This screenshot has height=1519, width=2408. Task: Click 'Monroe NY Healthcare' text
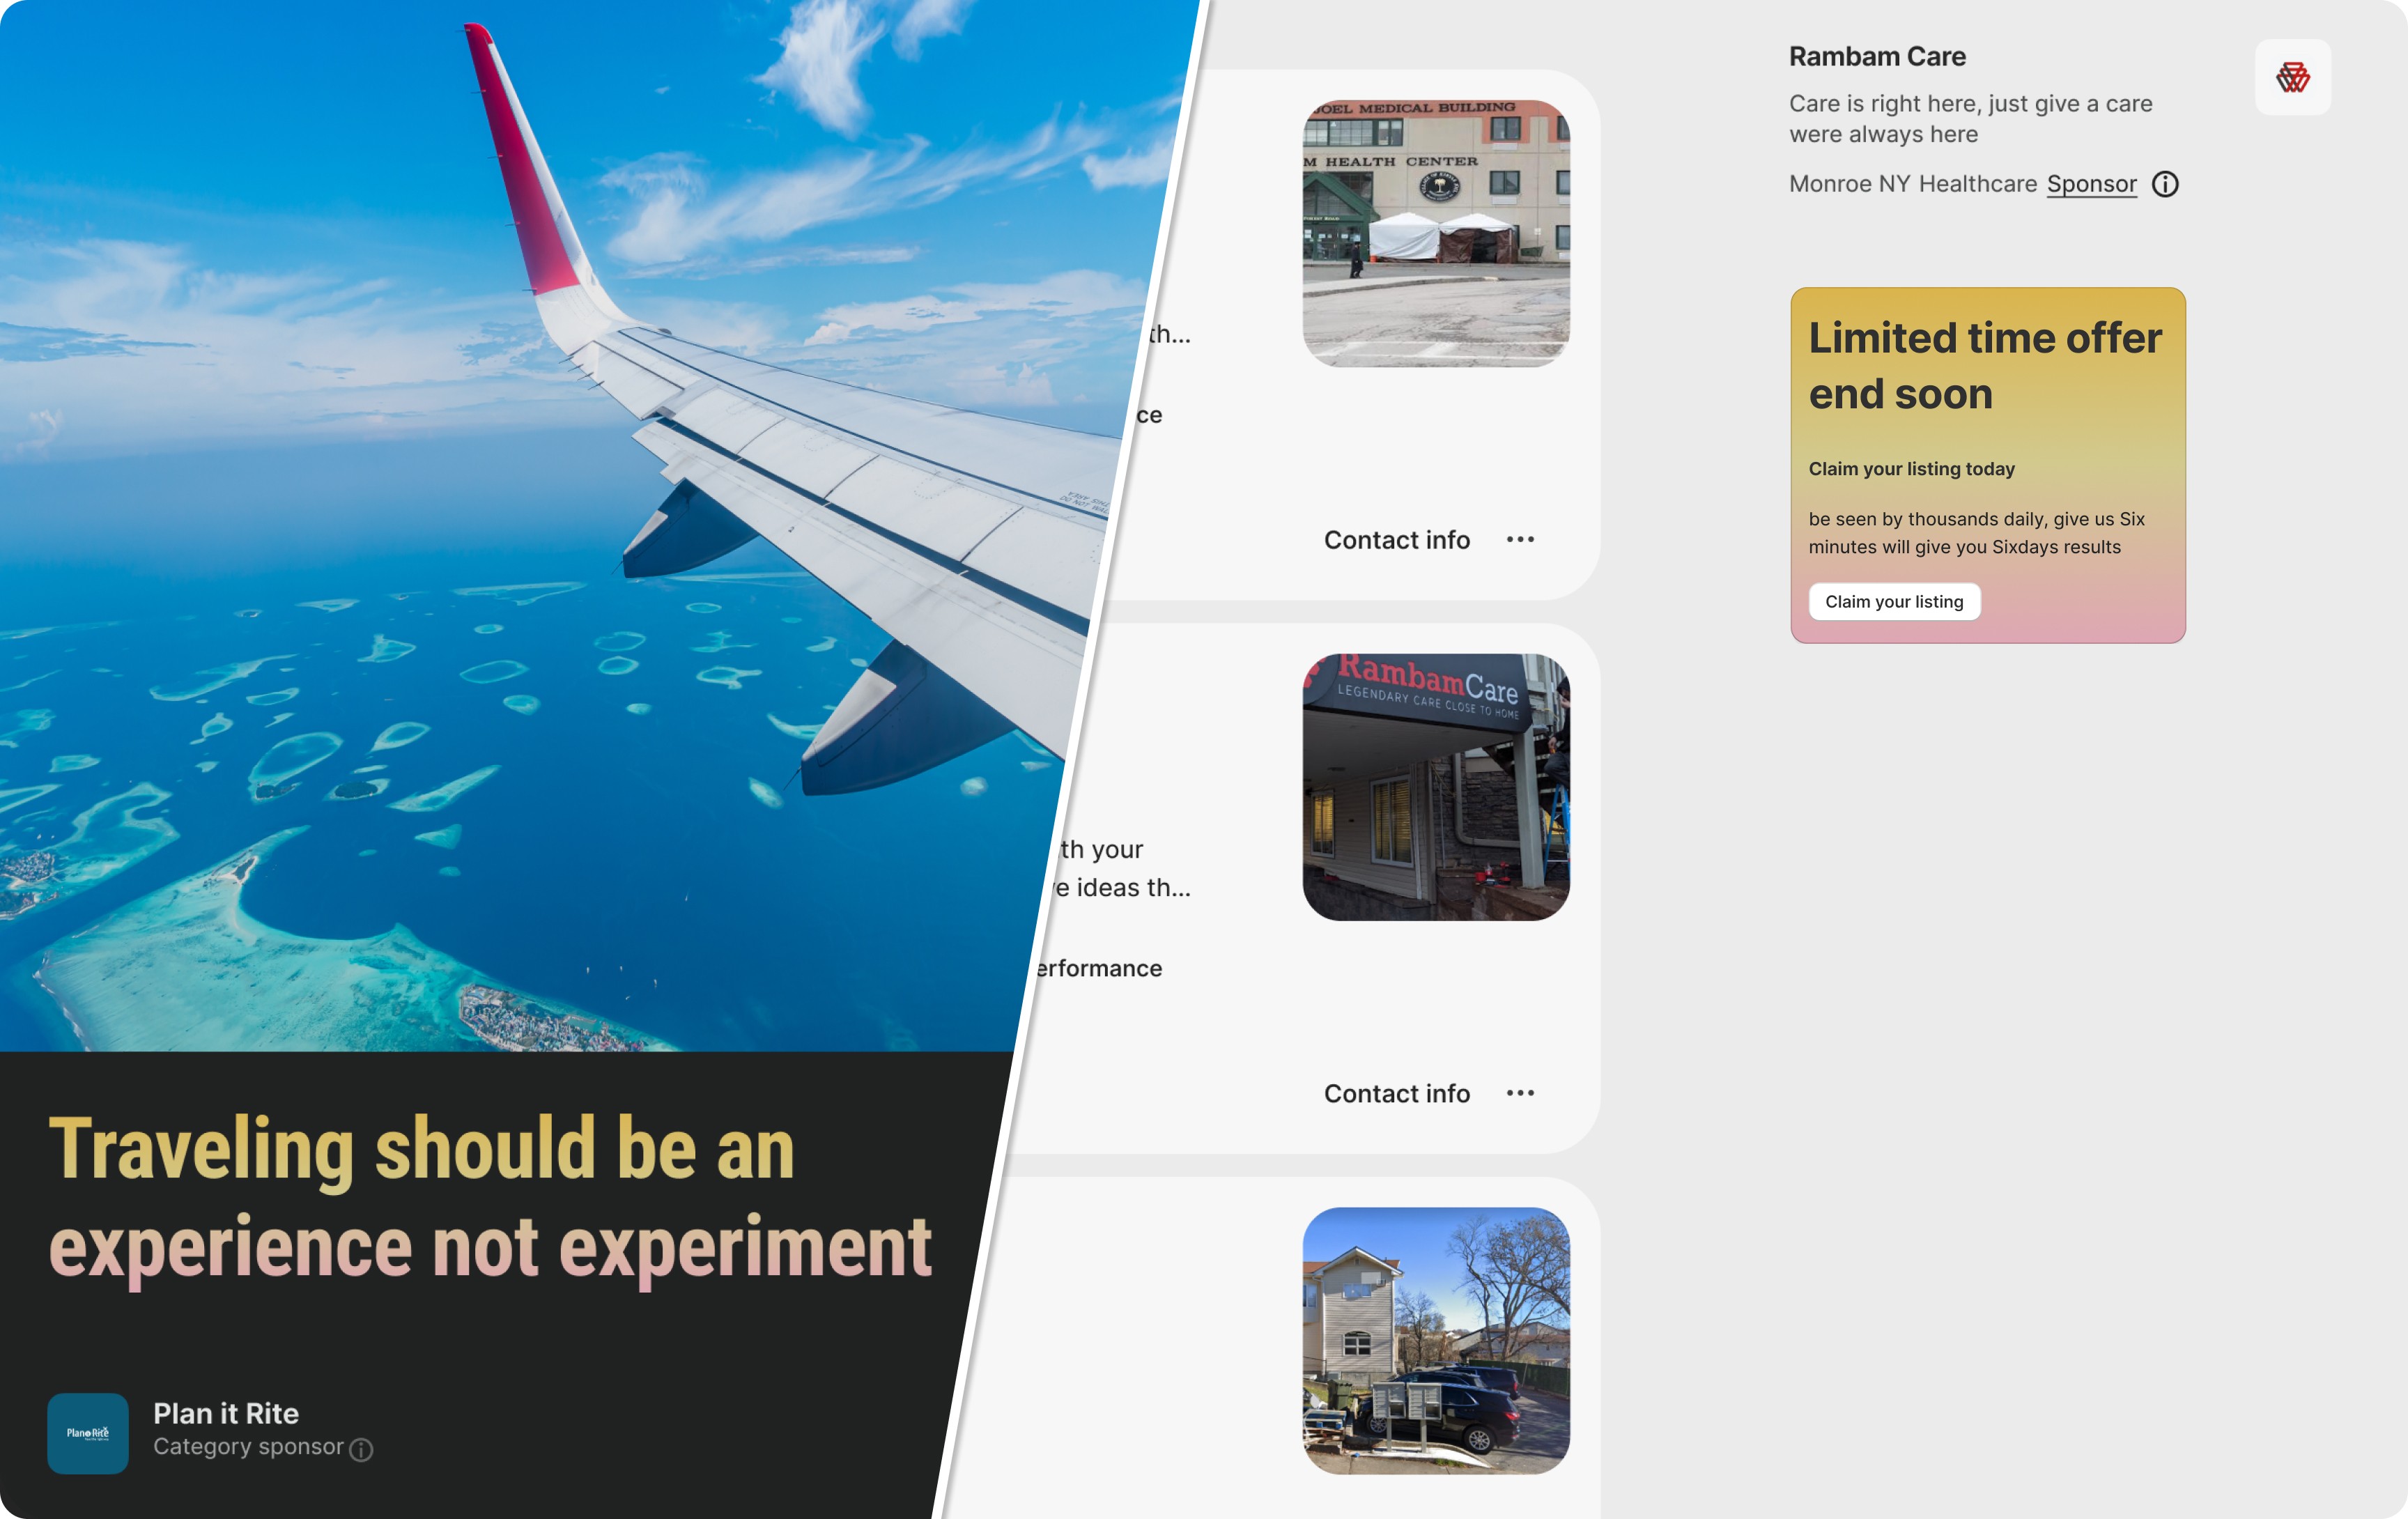(1912, 184)
